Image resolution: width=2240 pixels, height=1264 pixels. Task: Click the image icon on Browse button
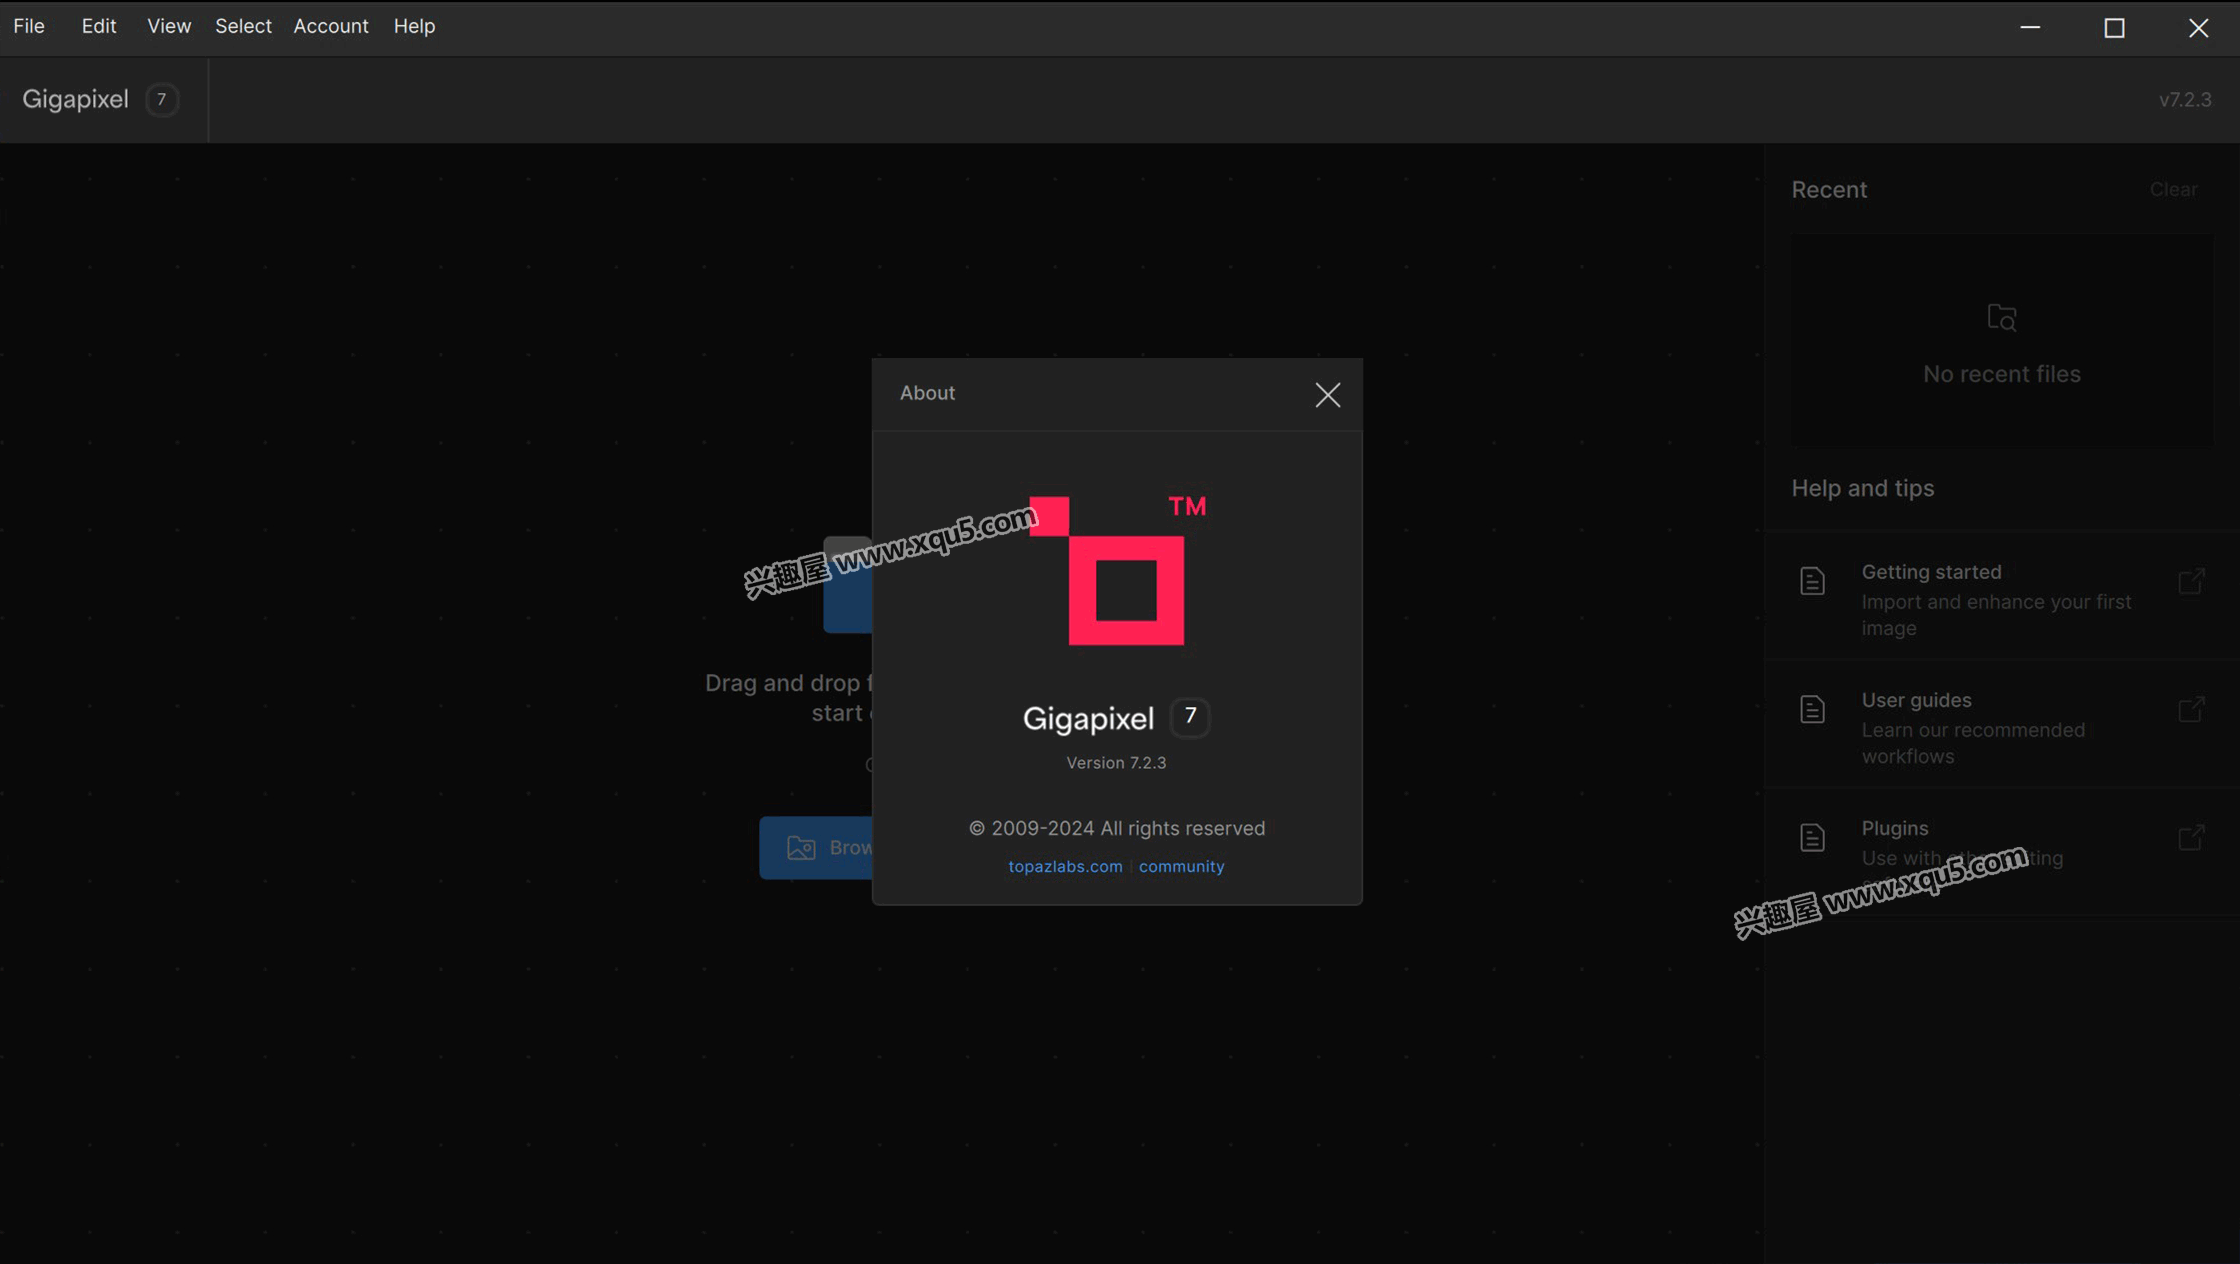(801, 848)
